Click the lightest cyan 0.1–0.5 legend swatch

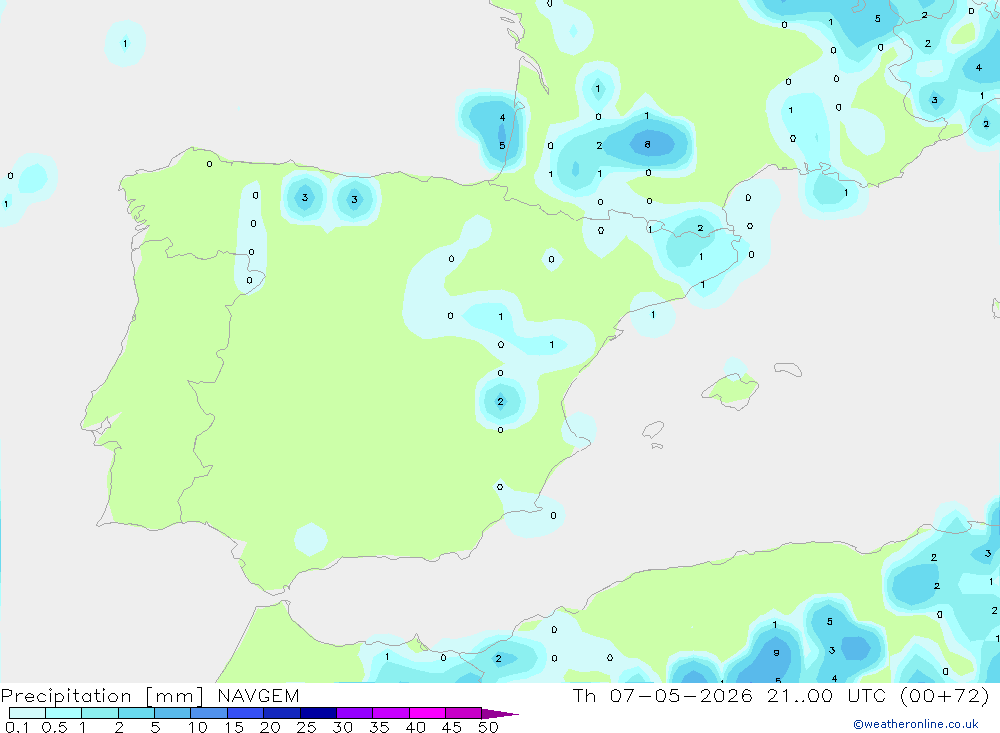(27, 713)
